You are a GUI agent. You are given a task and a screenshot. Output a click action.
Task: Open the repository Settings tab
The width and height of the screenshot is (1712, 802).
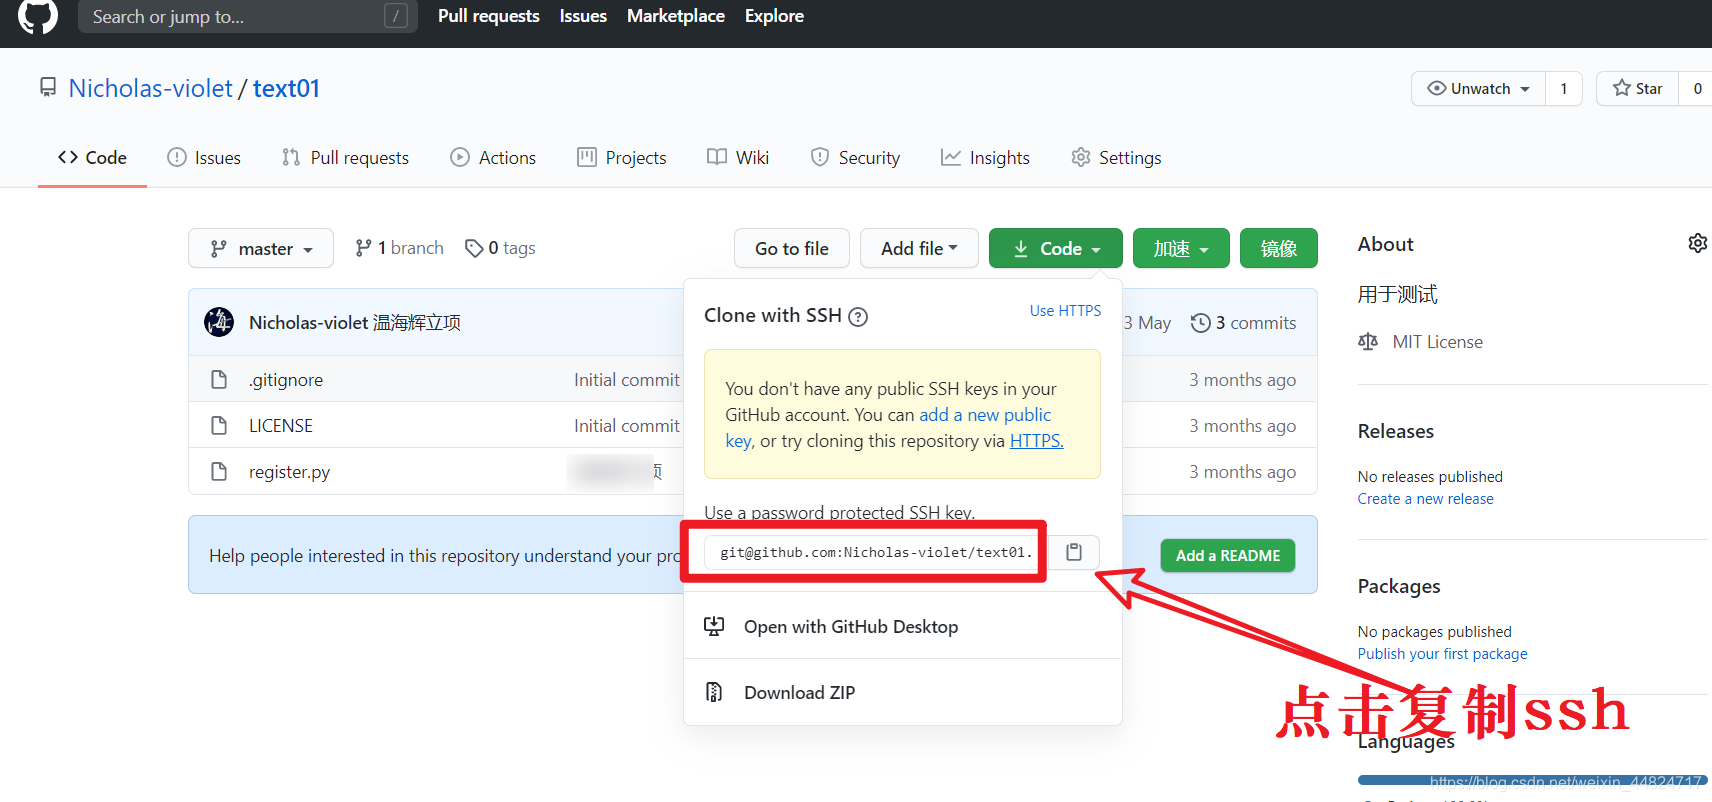click(1116, 158)
